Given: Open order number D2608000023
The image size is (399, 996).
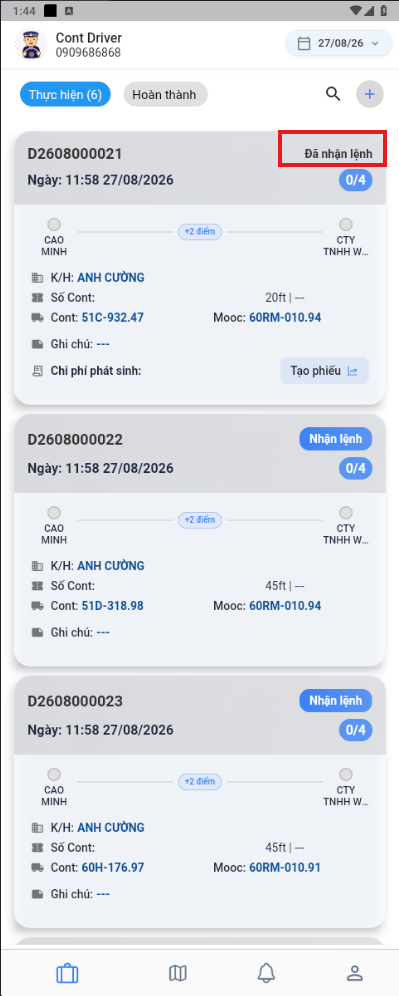Looking at the screenshot, I should pyautogui.click(x=75, y=701).
